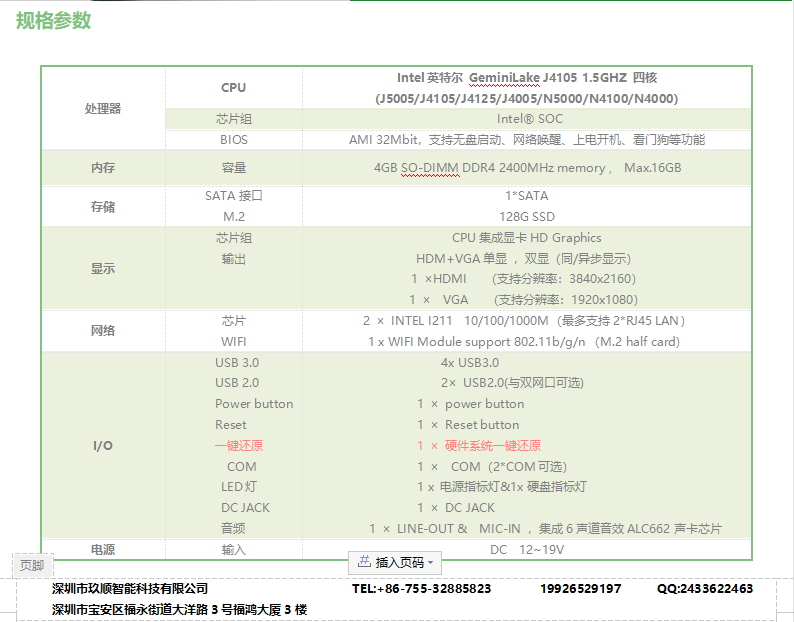Click the 显示 category cell

pyautogui.click(x=103, y=268)
